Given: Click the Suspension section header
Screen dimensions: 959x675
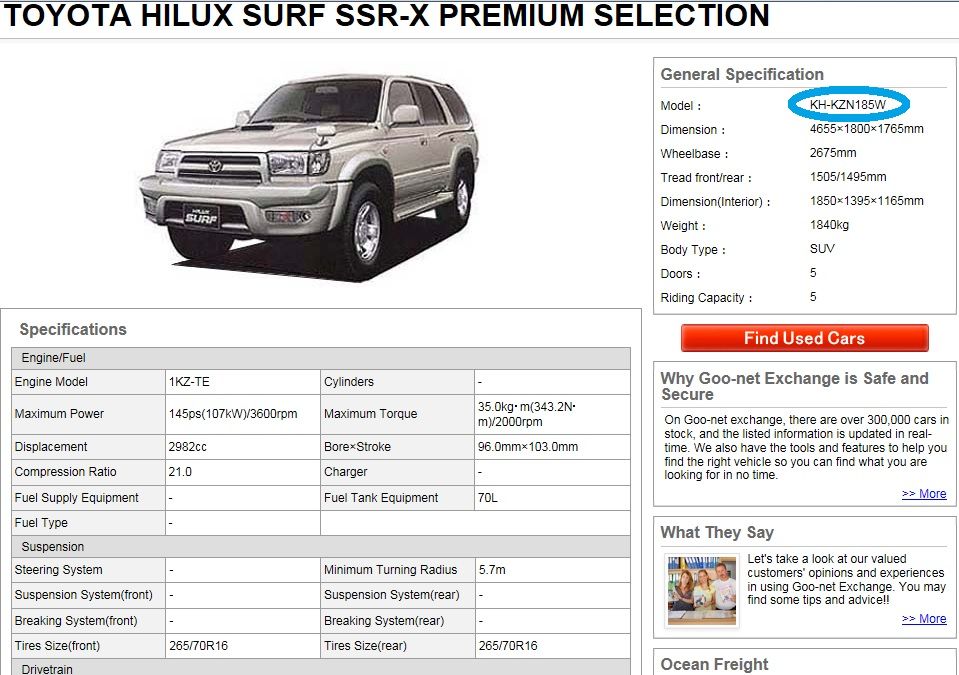Looking at the screenshot, I should [321, 547].
